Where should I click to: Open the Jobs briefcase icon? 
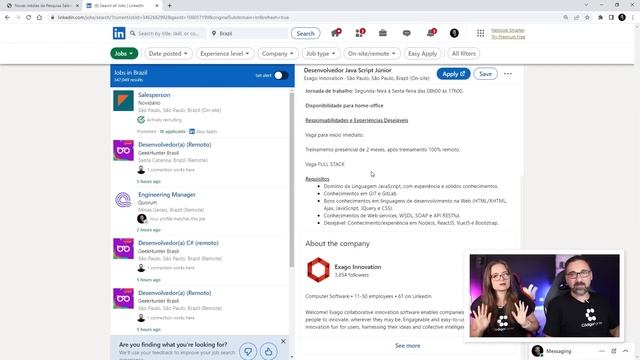click(382, 33)
